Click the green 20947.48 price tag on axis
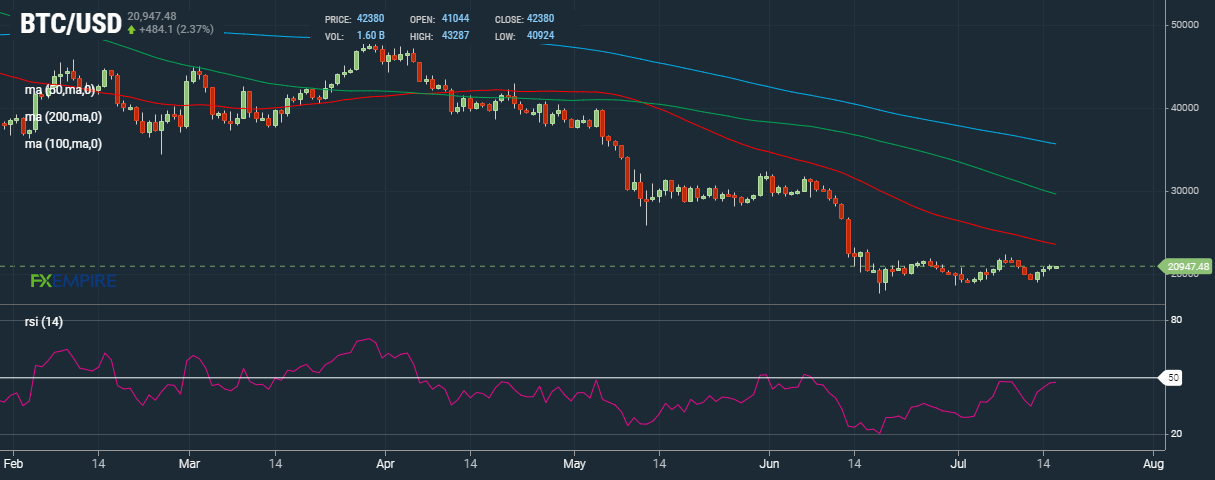The image size is (1215, 480). [1188, 266]
